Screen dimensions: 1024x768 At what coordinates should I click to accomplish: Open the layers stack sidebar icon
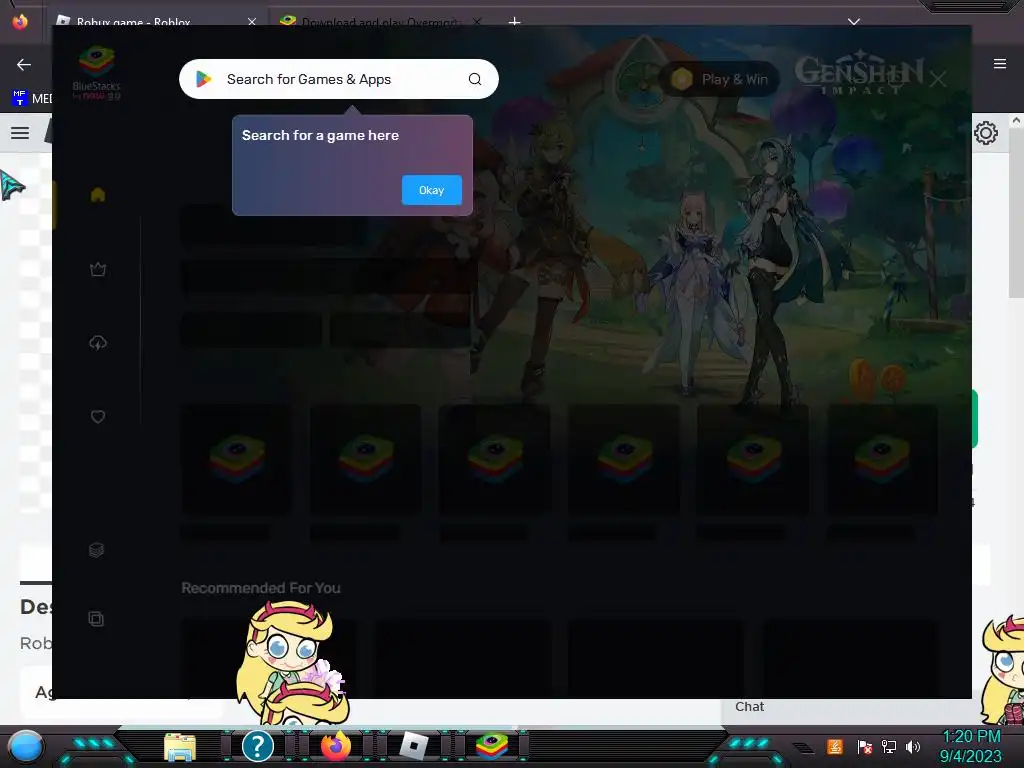(97, 550)
